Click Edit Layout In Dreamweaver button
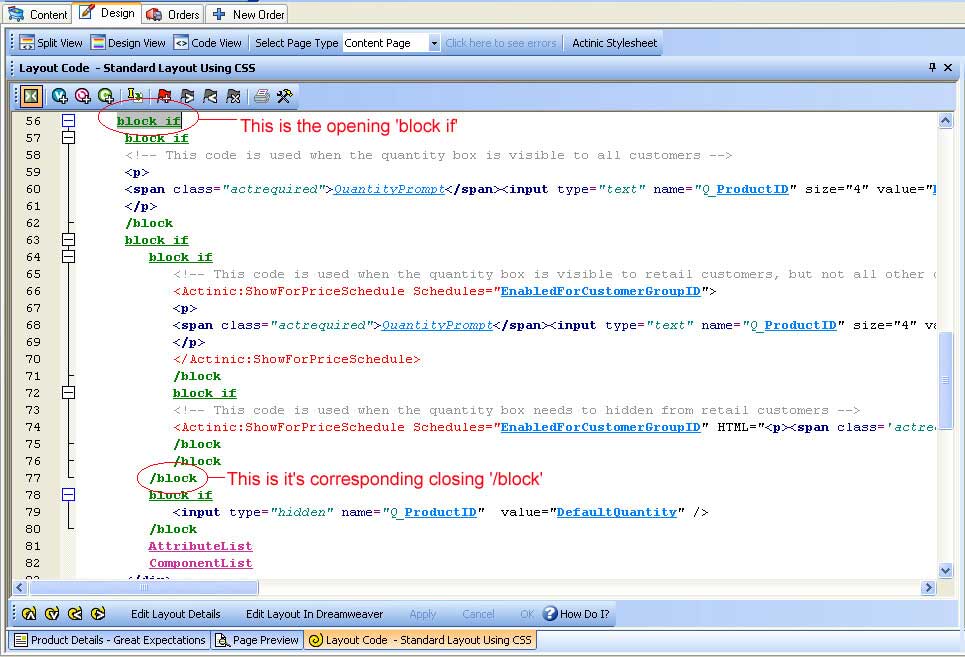This screenshot has width=965, height=657. tap(315, 614)
